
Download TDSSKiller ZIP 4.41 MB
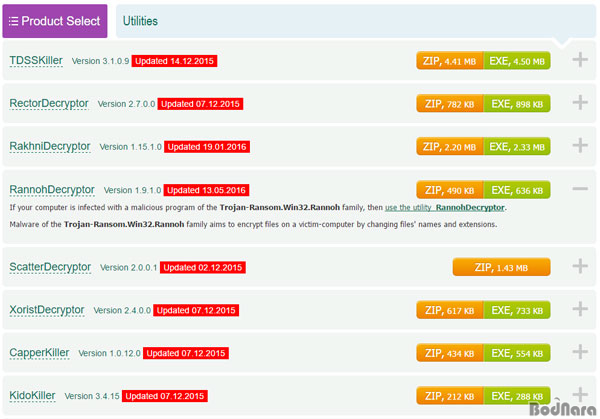tap(450, 61)
